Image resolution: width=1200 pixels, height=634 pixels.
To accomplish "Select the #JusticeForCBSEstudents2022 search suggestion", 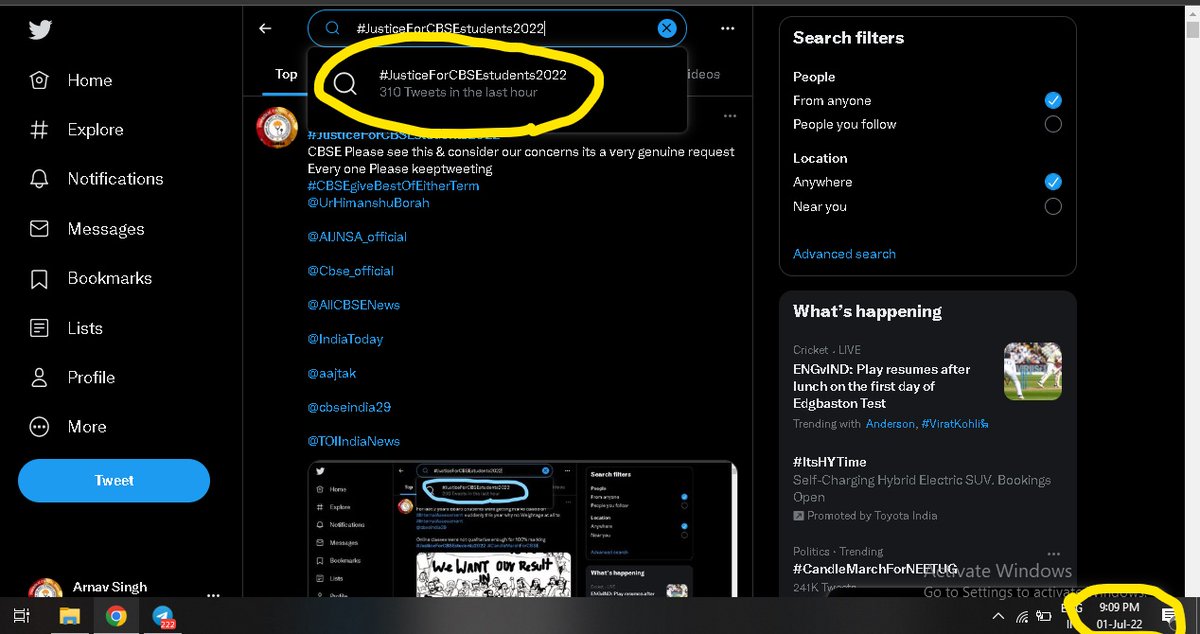I will tap(497, 84).
